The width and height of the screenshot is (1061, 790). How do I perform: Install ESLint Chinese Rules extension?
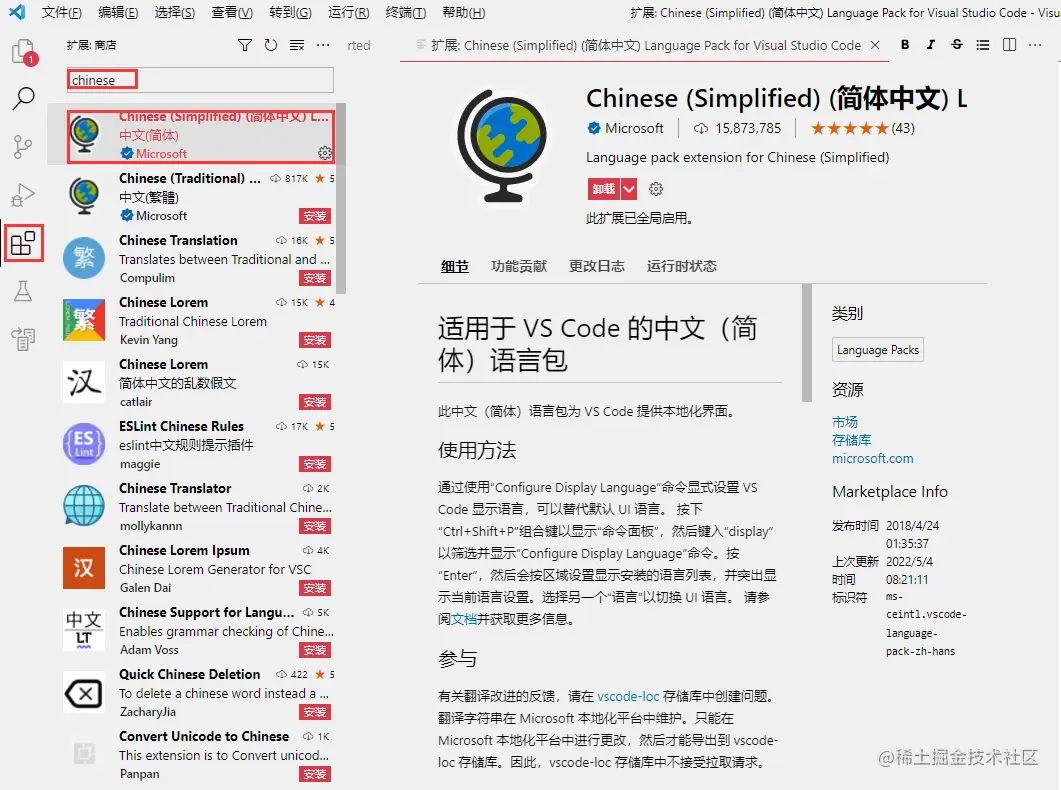click(315, 464)
